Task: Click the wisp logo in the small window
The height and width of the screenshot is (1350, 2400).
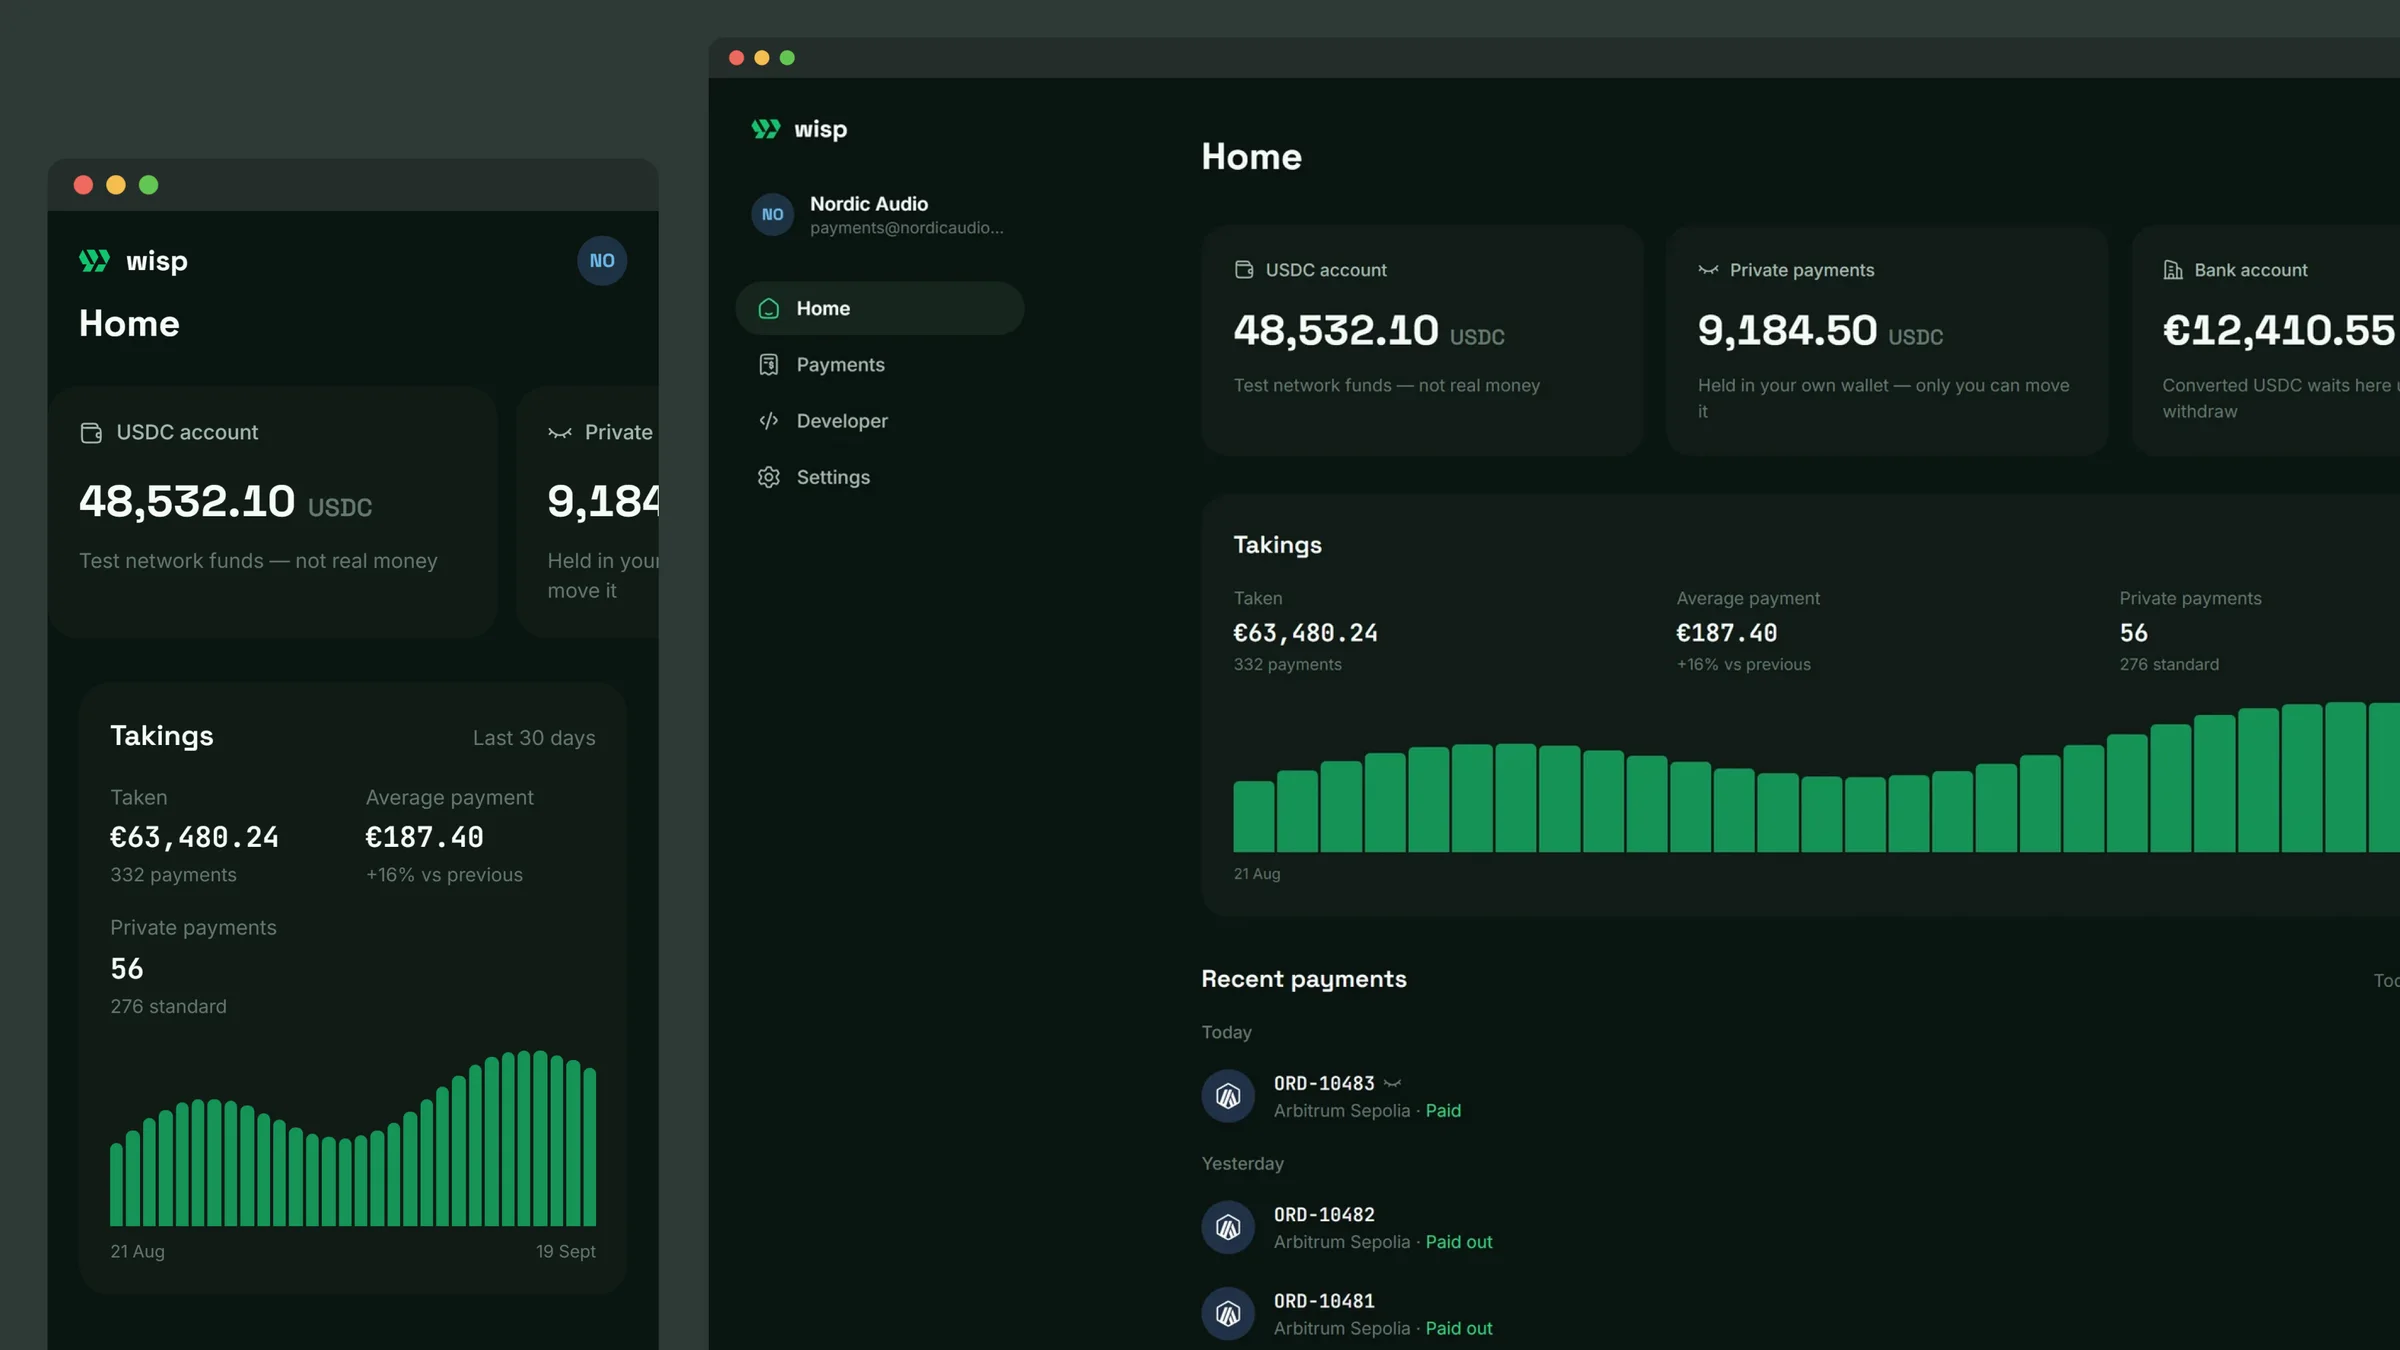Action: click(x=133, y=261)
